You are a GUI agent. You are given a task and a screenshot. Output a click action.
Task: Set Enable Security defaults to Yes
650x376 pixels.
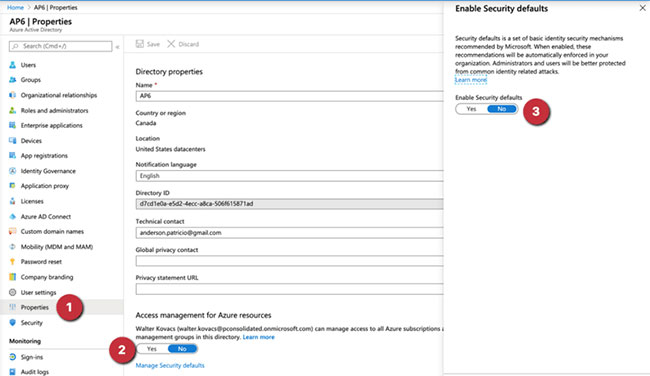pyautogui.click(x=471, y=109)
